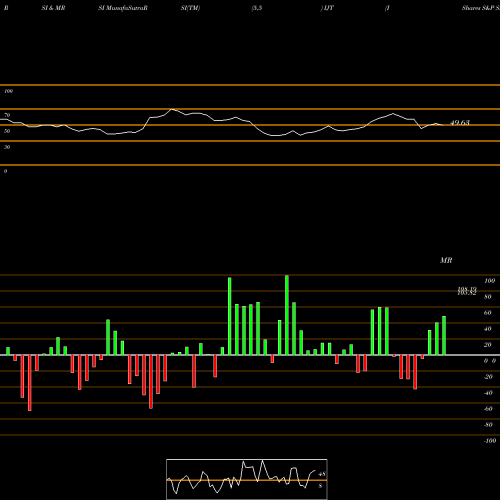Click the RSI axis label 30
The width and height of the screenshot is (500, 500).
pyautogui.click(x=7, y=147)
